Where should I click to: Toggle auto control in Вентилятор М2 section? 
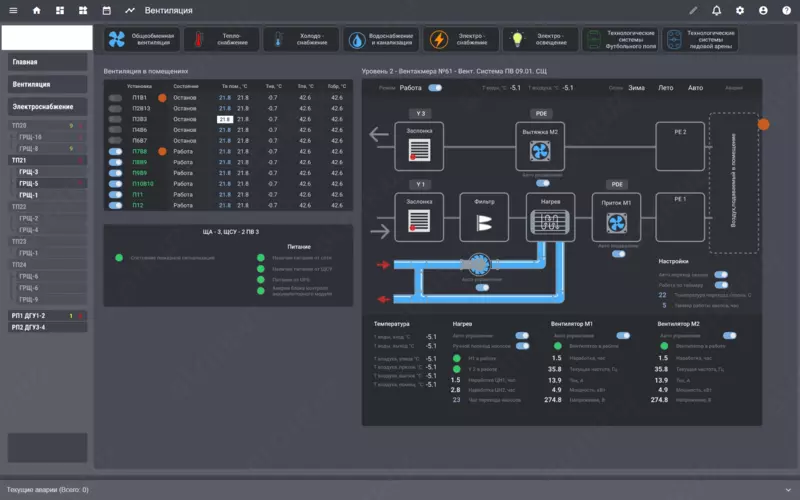pyautogui.click(x=730, y=335)
